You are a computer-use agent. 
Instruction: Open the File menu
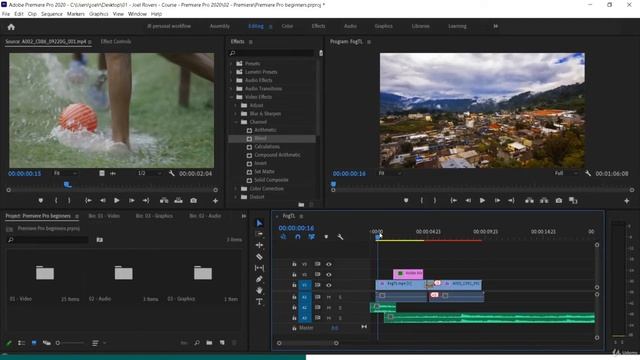(x=6, y=14)
